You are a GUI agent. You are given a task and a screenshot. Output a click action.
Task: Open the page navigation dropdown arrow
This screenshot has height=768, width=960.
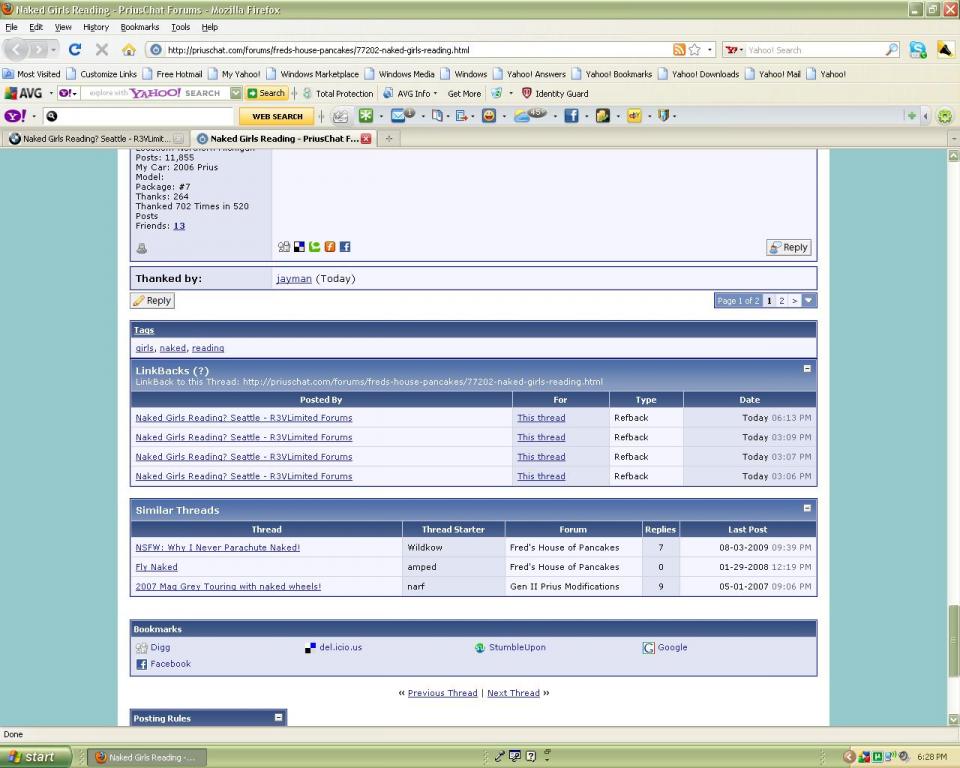809,300
